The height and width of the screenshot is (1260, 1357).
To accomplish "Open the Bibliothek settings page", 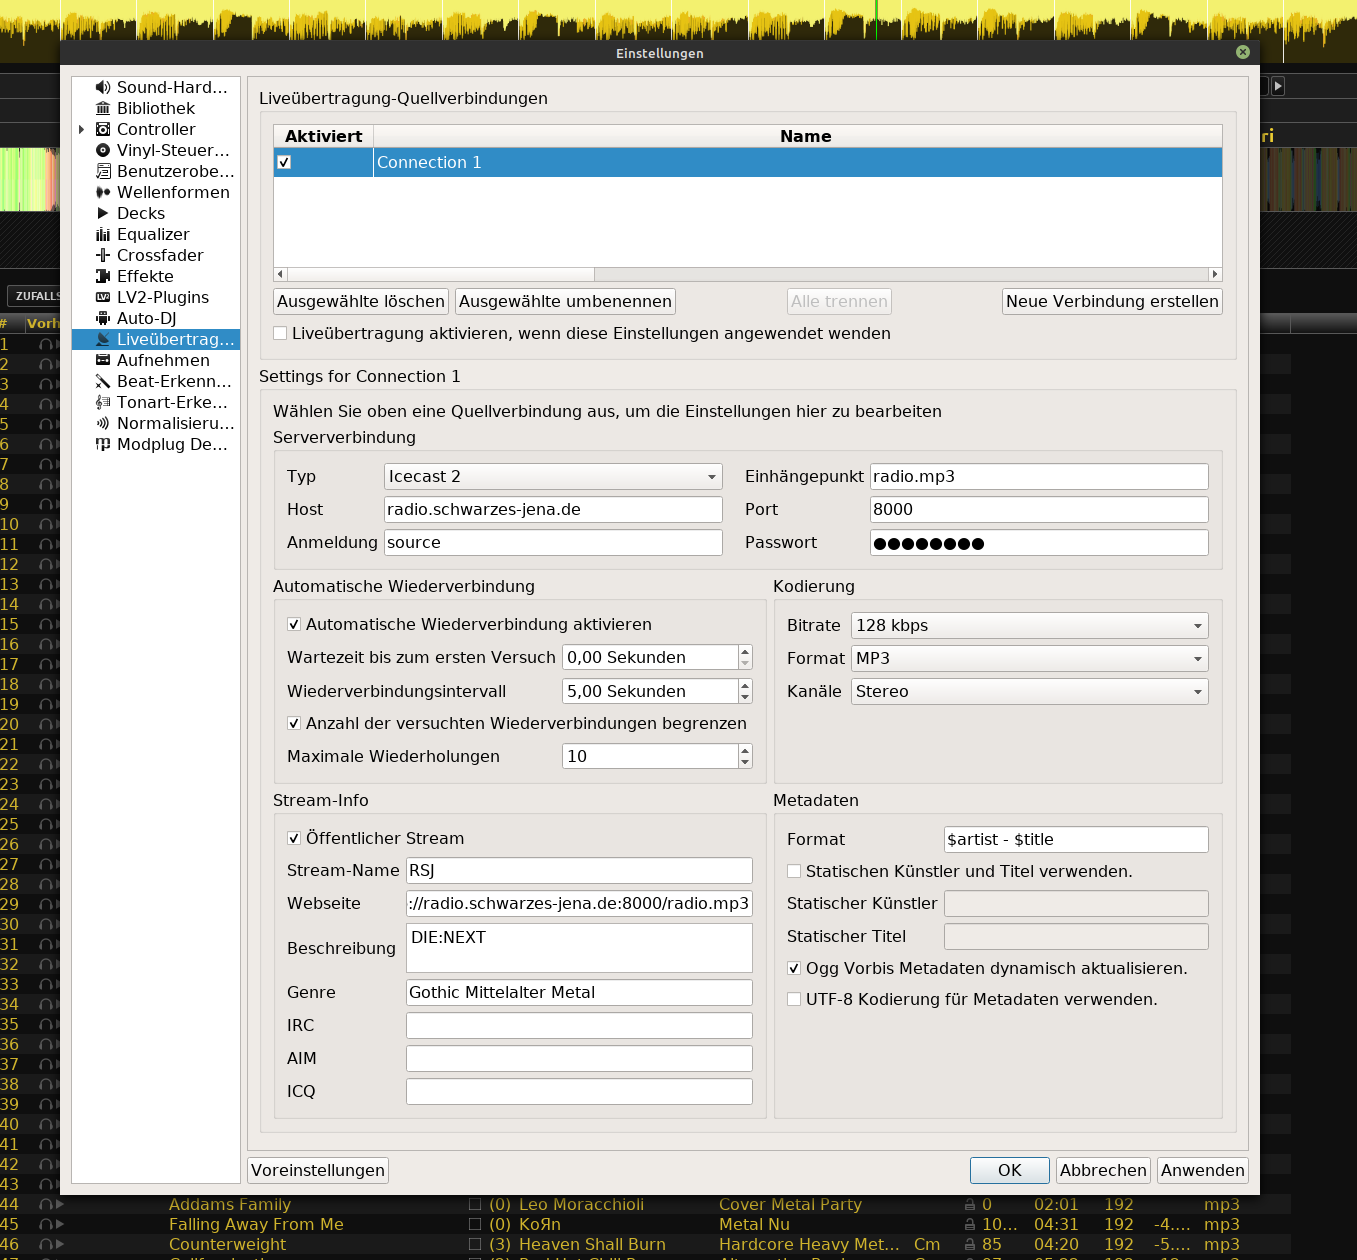I will [x=156, y=108].
